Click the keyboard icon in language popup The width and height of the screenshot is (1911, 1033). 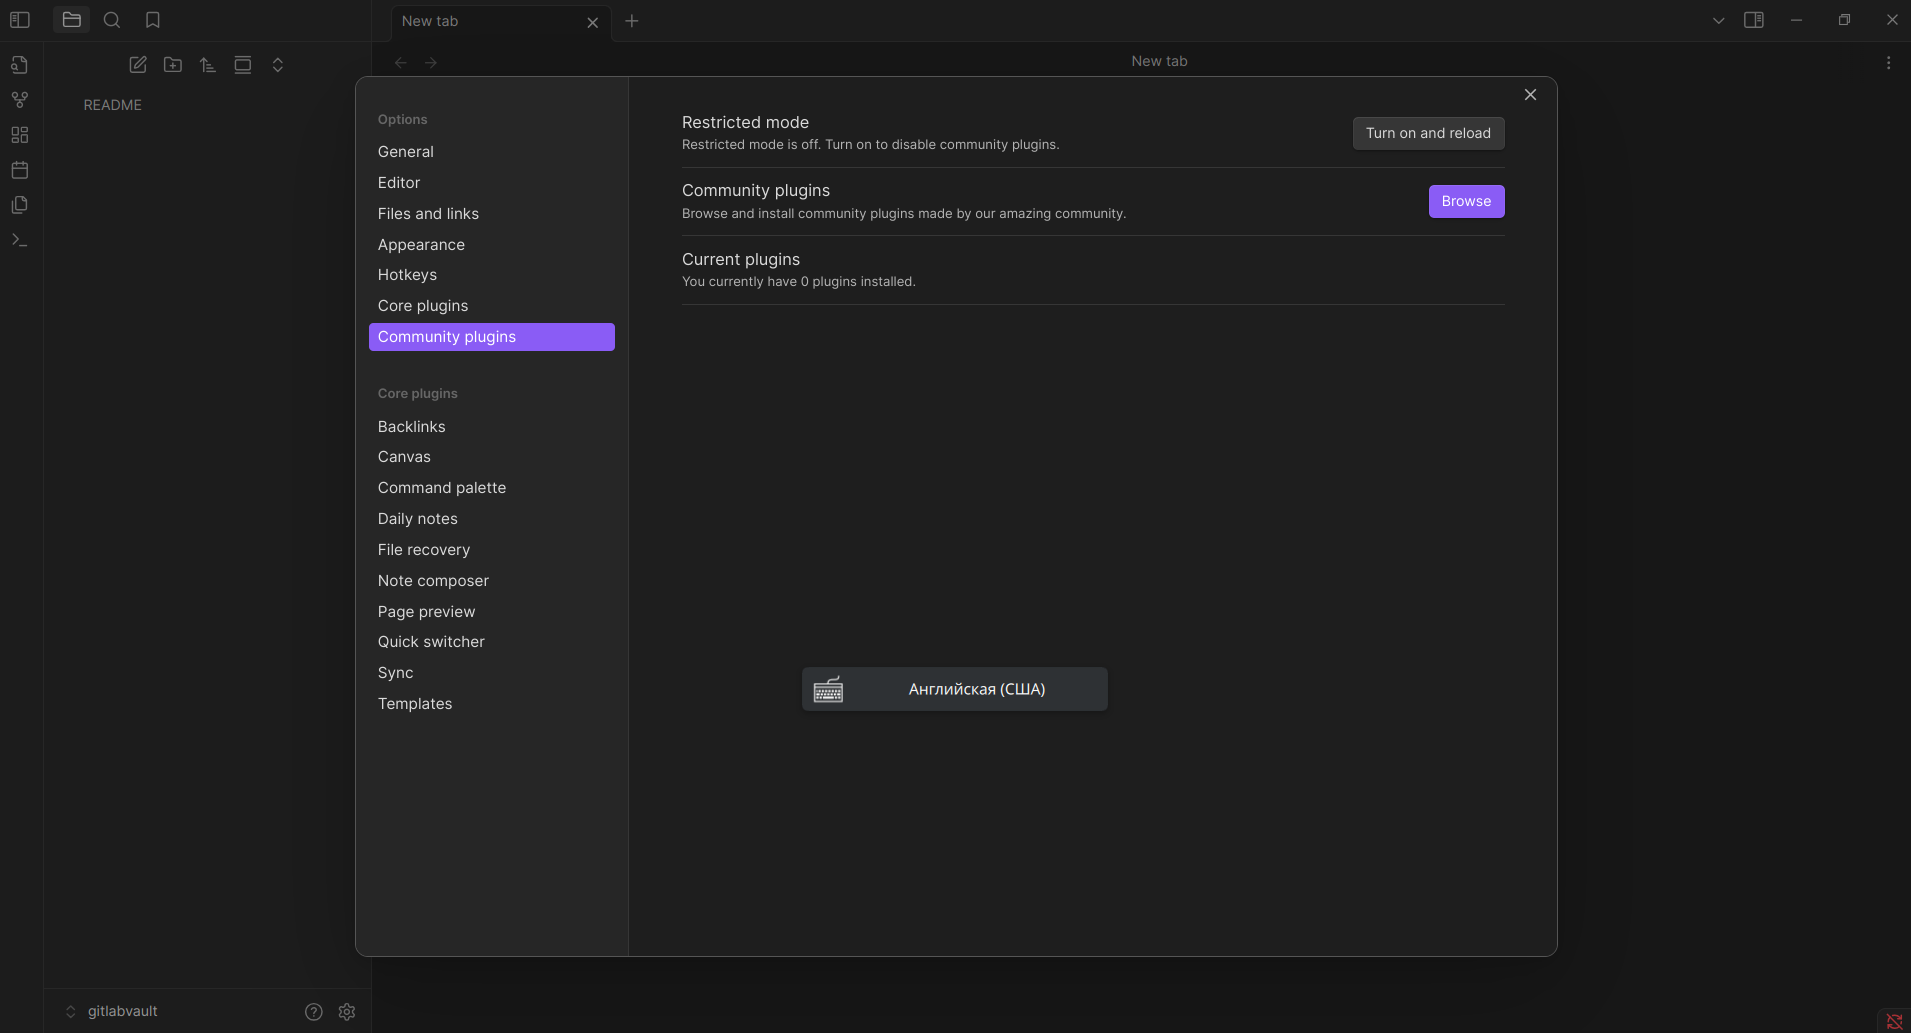828,690
